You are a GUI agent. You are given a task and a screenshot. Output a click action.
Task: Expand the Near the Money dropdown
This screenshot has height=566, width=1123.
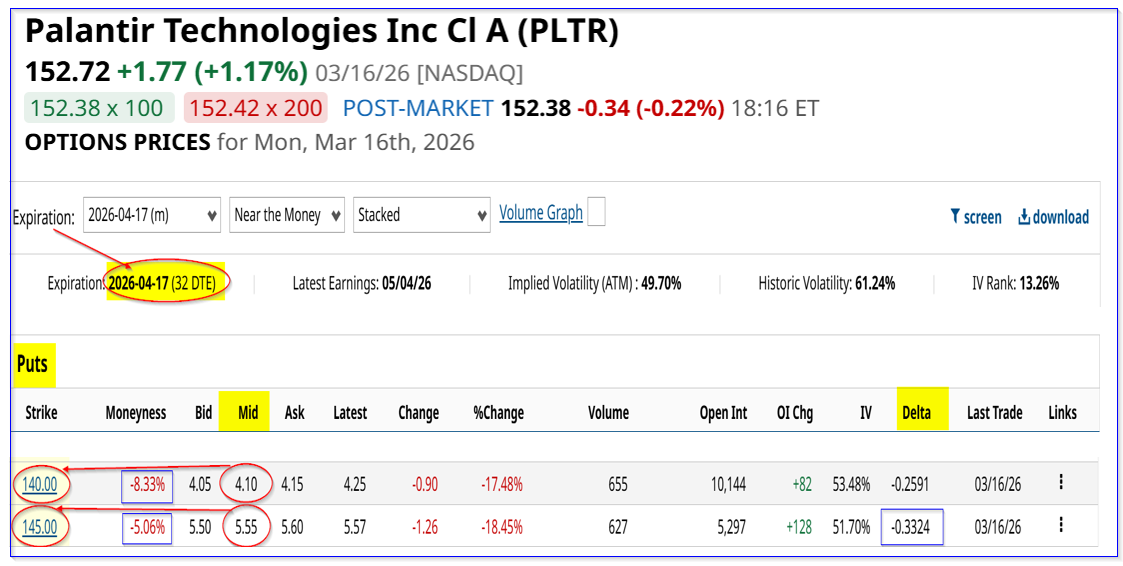pyautogui.click(x=287, y=215)
